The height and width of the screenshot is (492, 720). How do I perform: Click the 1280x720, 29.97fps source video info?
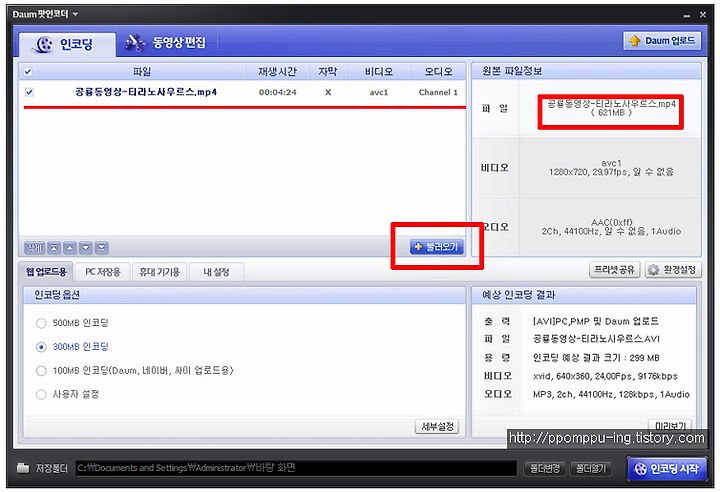coord(611,172)
